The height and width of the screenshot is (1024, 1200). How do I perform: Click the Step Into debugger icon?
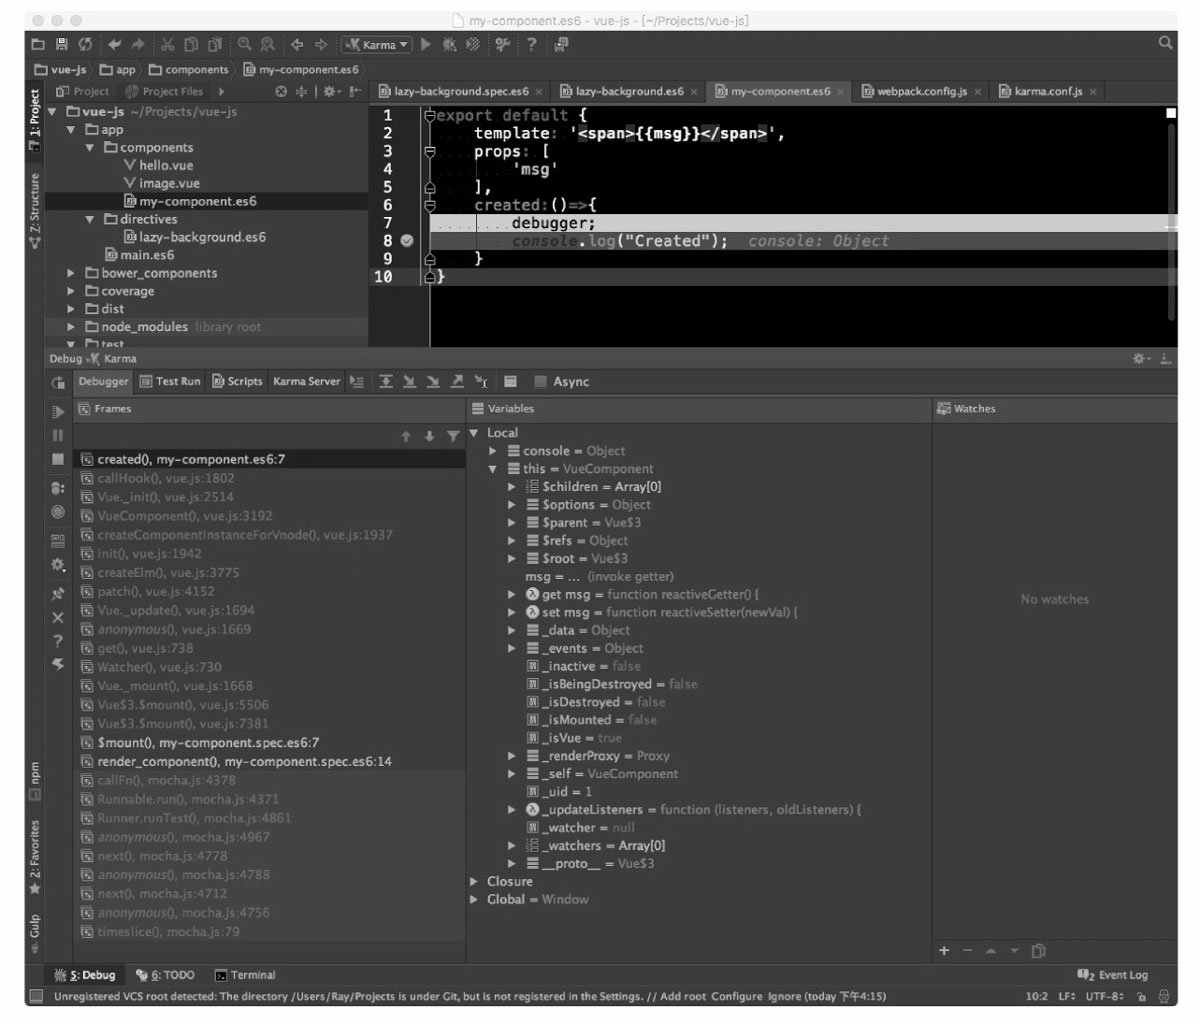pyautogui.click(x=409, y=382)
